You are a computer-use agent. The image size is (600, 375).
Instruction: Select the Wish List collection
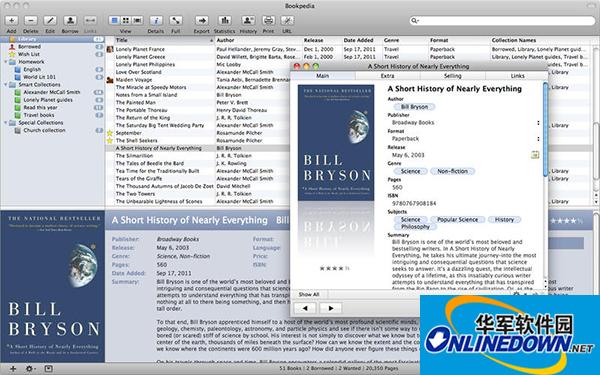(52, 54)
